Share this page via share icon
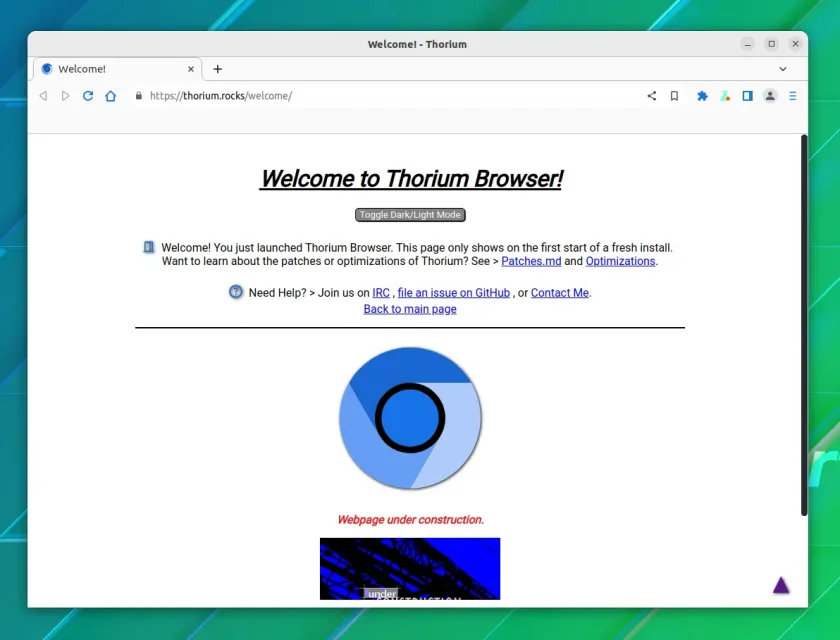This screenshot has width=840, height=640. point(651,96)
